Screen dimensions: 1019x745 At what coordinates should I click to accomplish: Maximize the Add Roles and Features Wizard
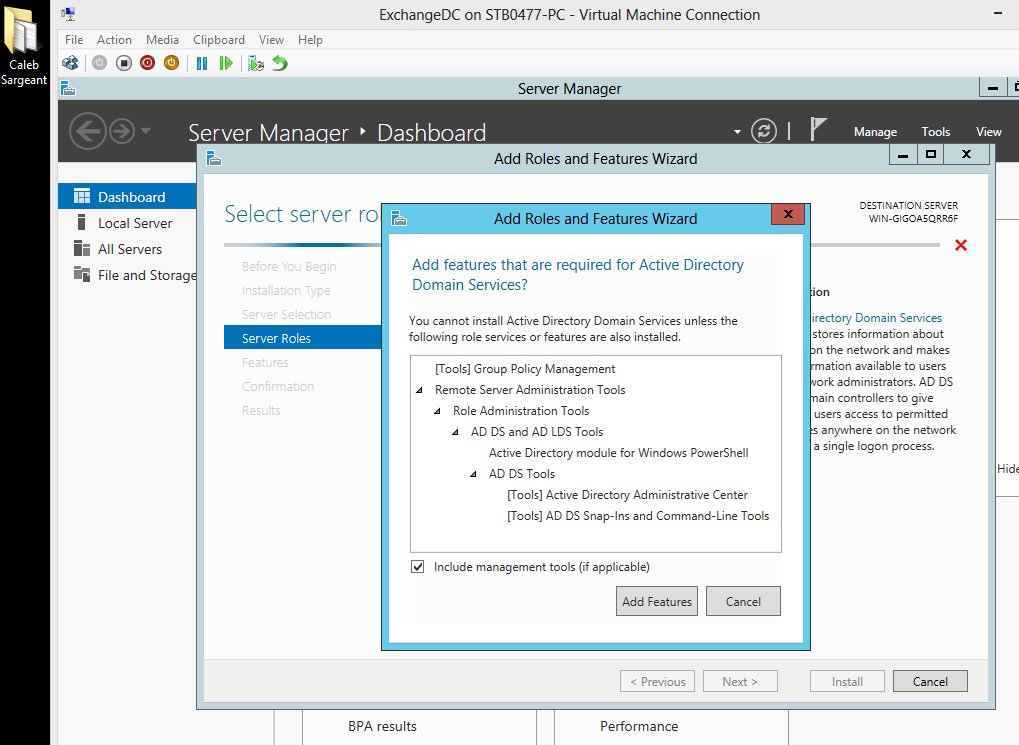click(931, 154)
